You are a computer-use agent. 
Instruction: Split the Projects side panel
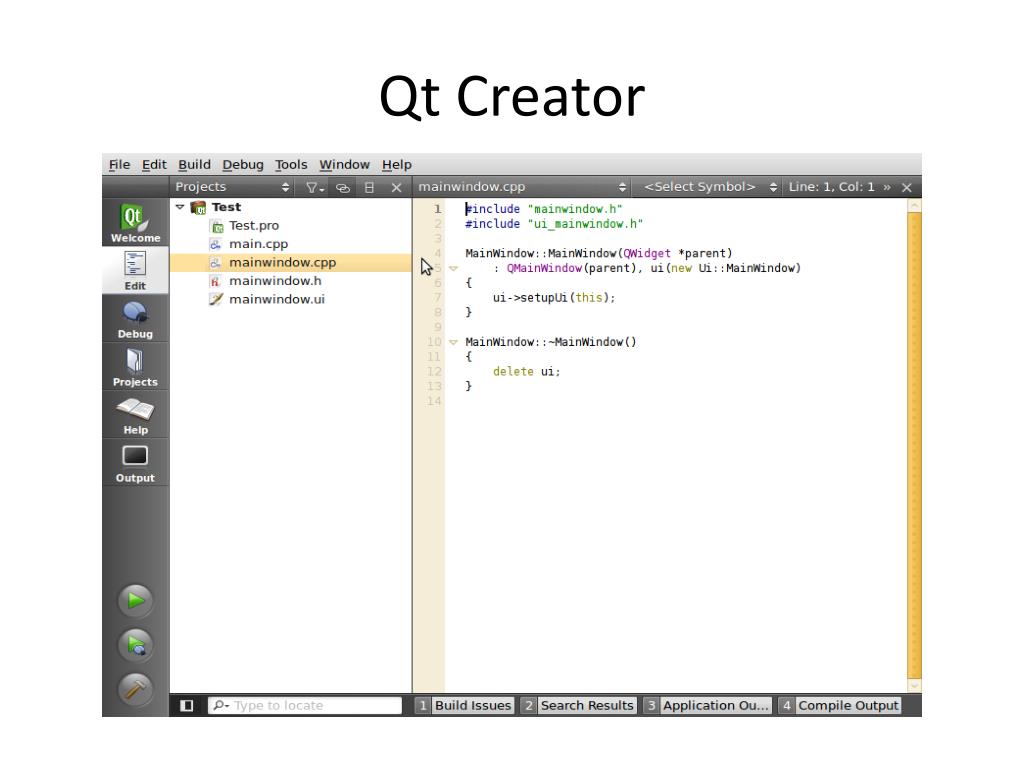[369, 187]
